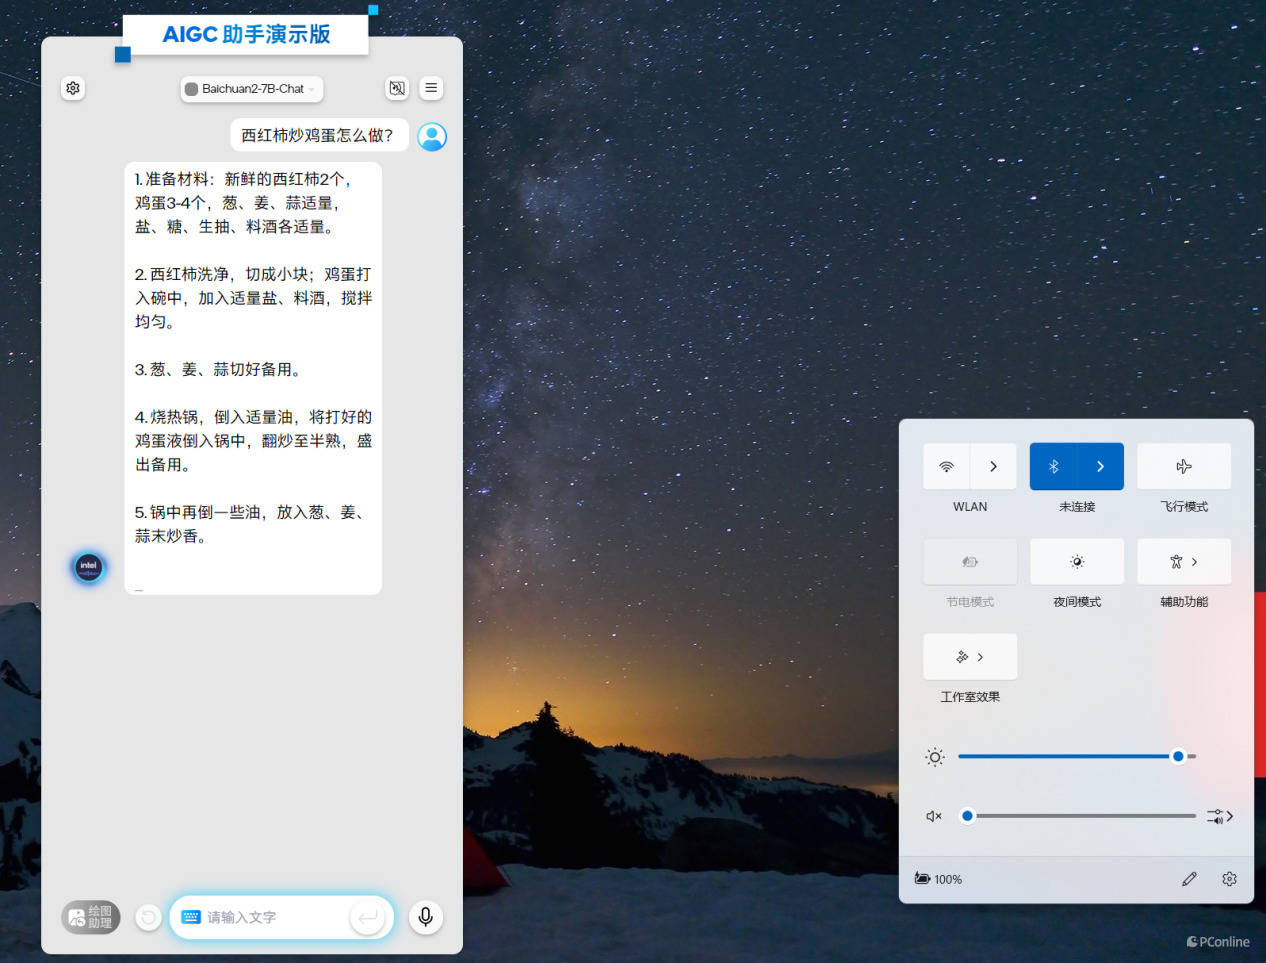Toggle Bluetooth off

(x=1053, y=467)
